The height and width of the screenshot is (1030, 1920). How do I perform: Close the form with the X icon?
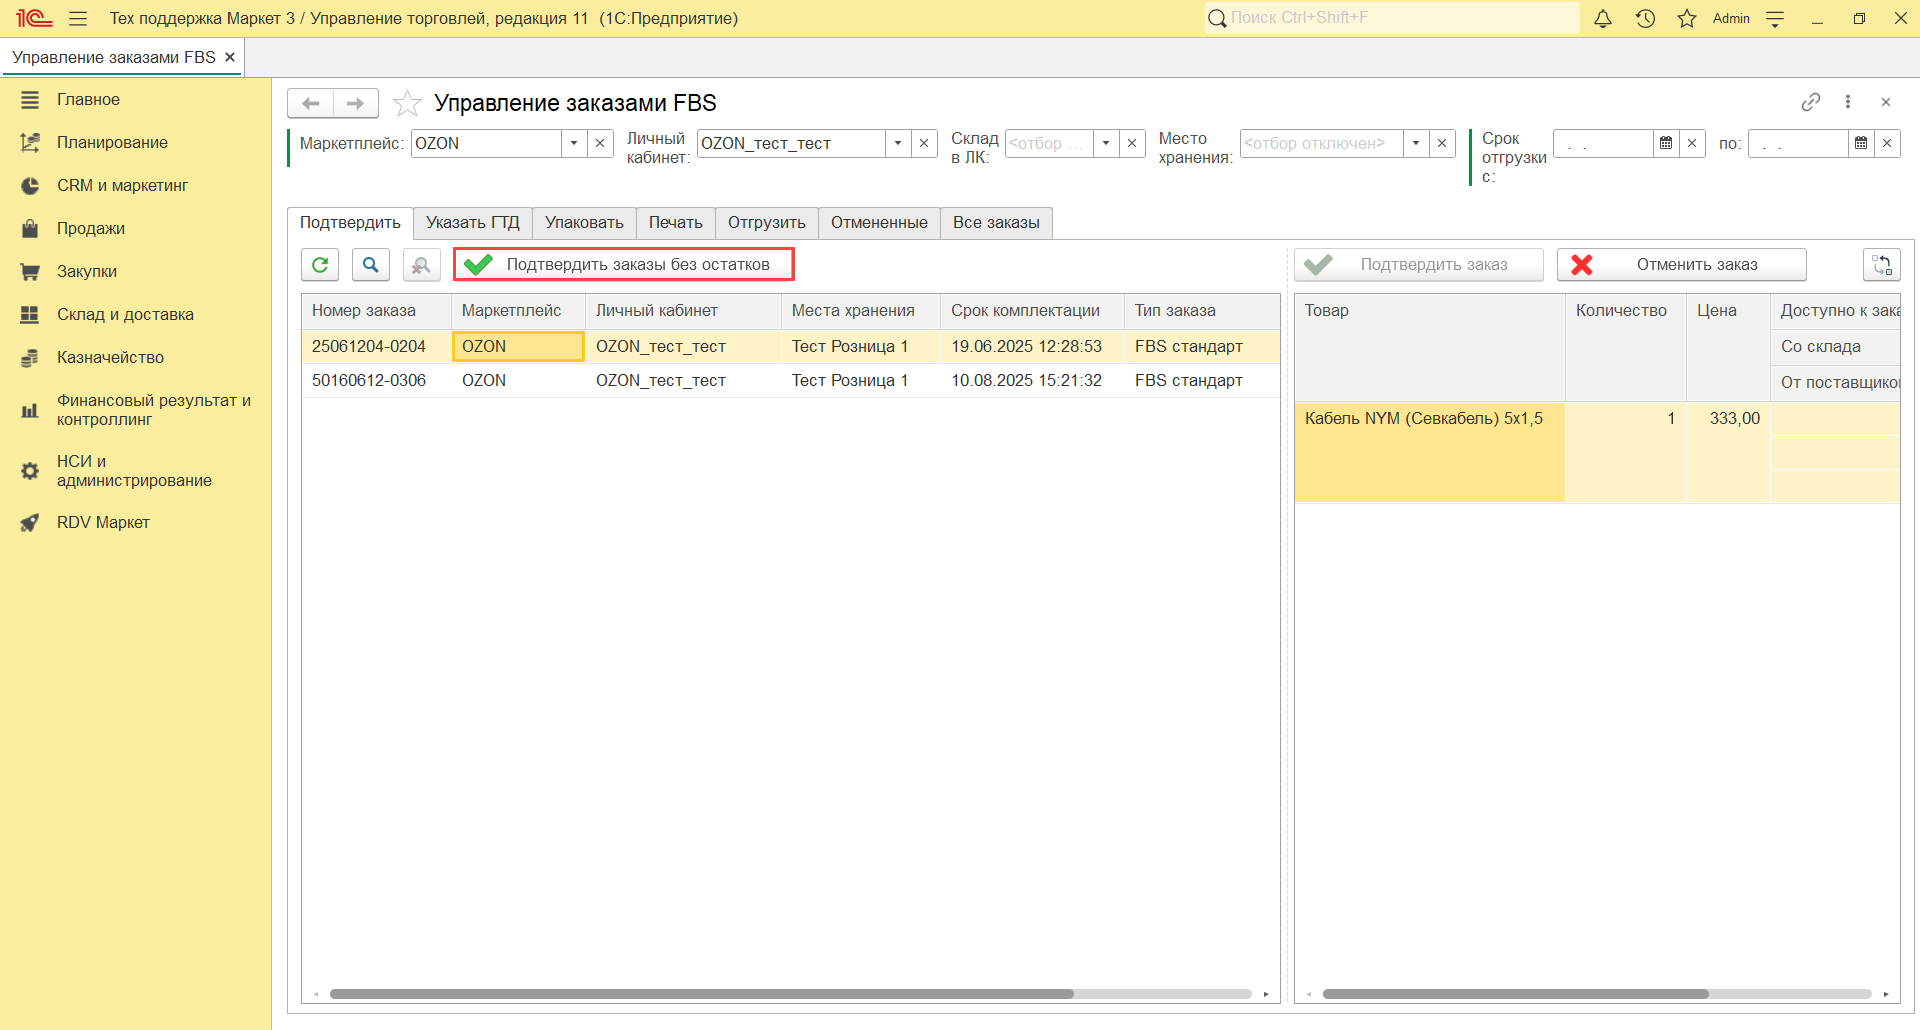click(x=1886, y=102)
